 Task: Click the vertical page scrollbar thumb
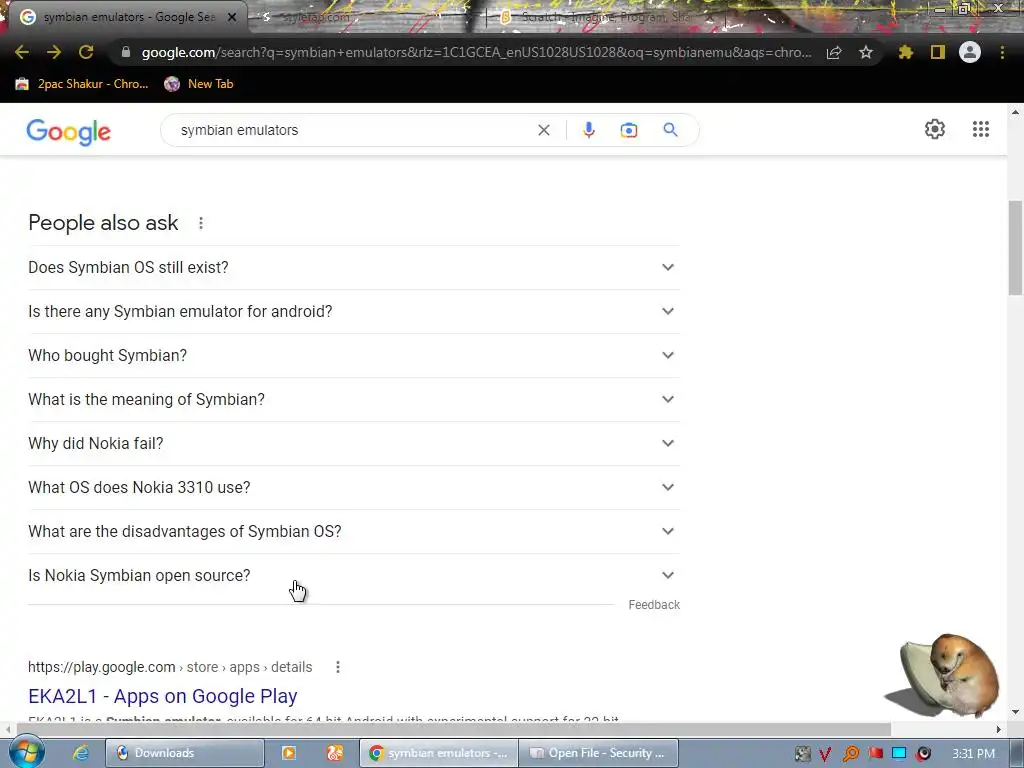click(1015, 248)
